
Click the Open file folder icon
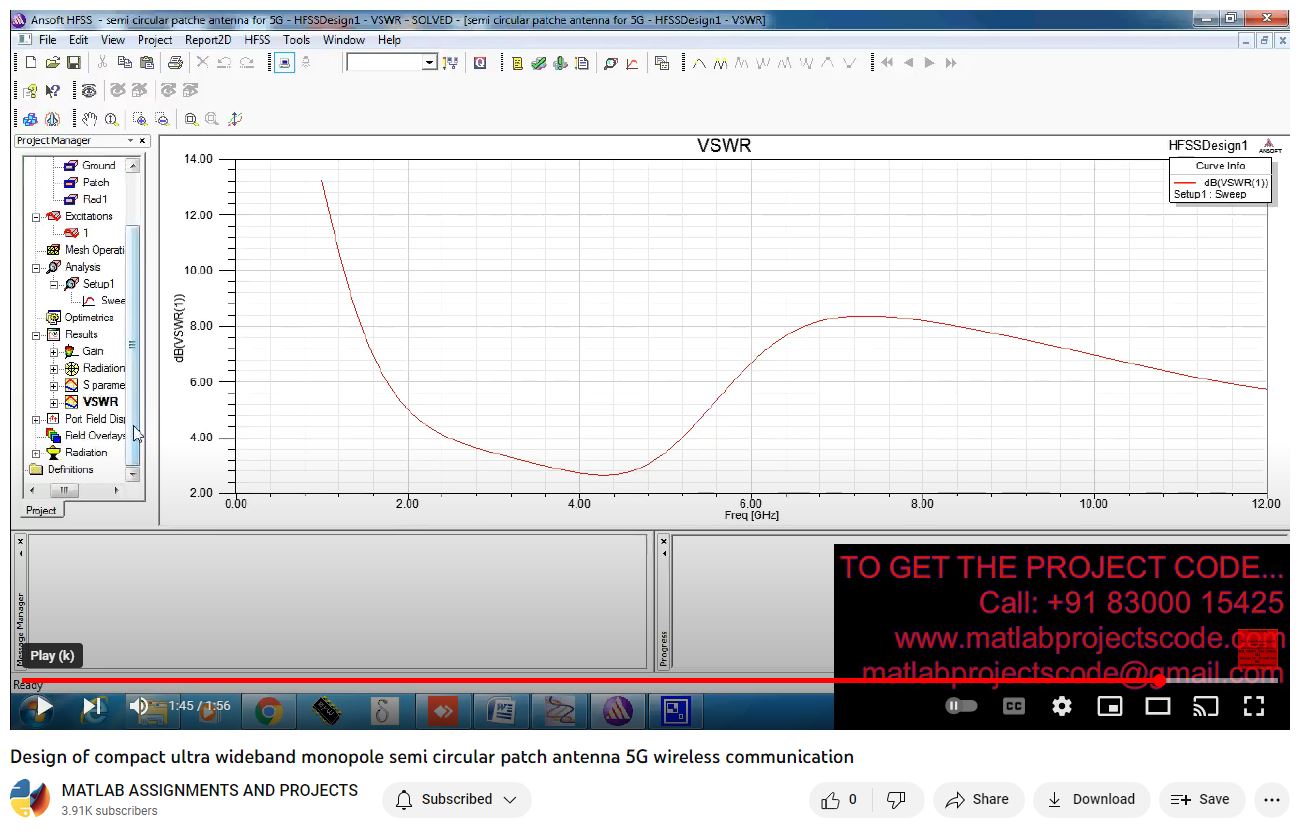(52, 63)
